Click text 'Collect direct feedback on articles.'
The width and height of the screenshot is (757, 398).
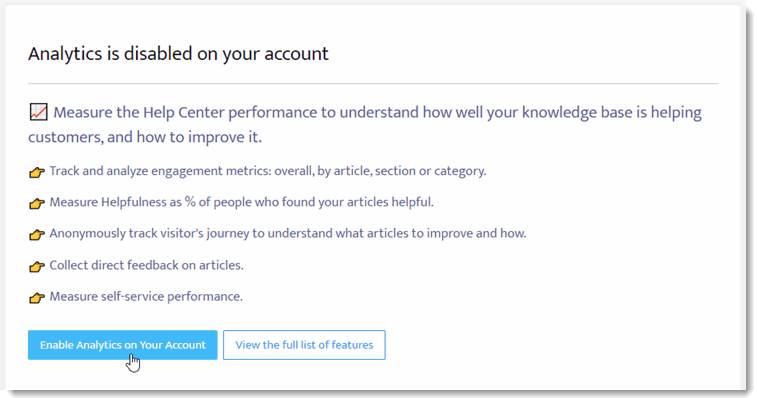146,265
